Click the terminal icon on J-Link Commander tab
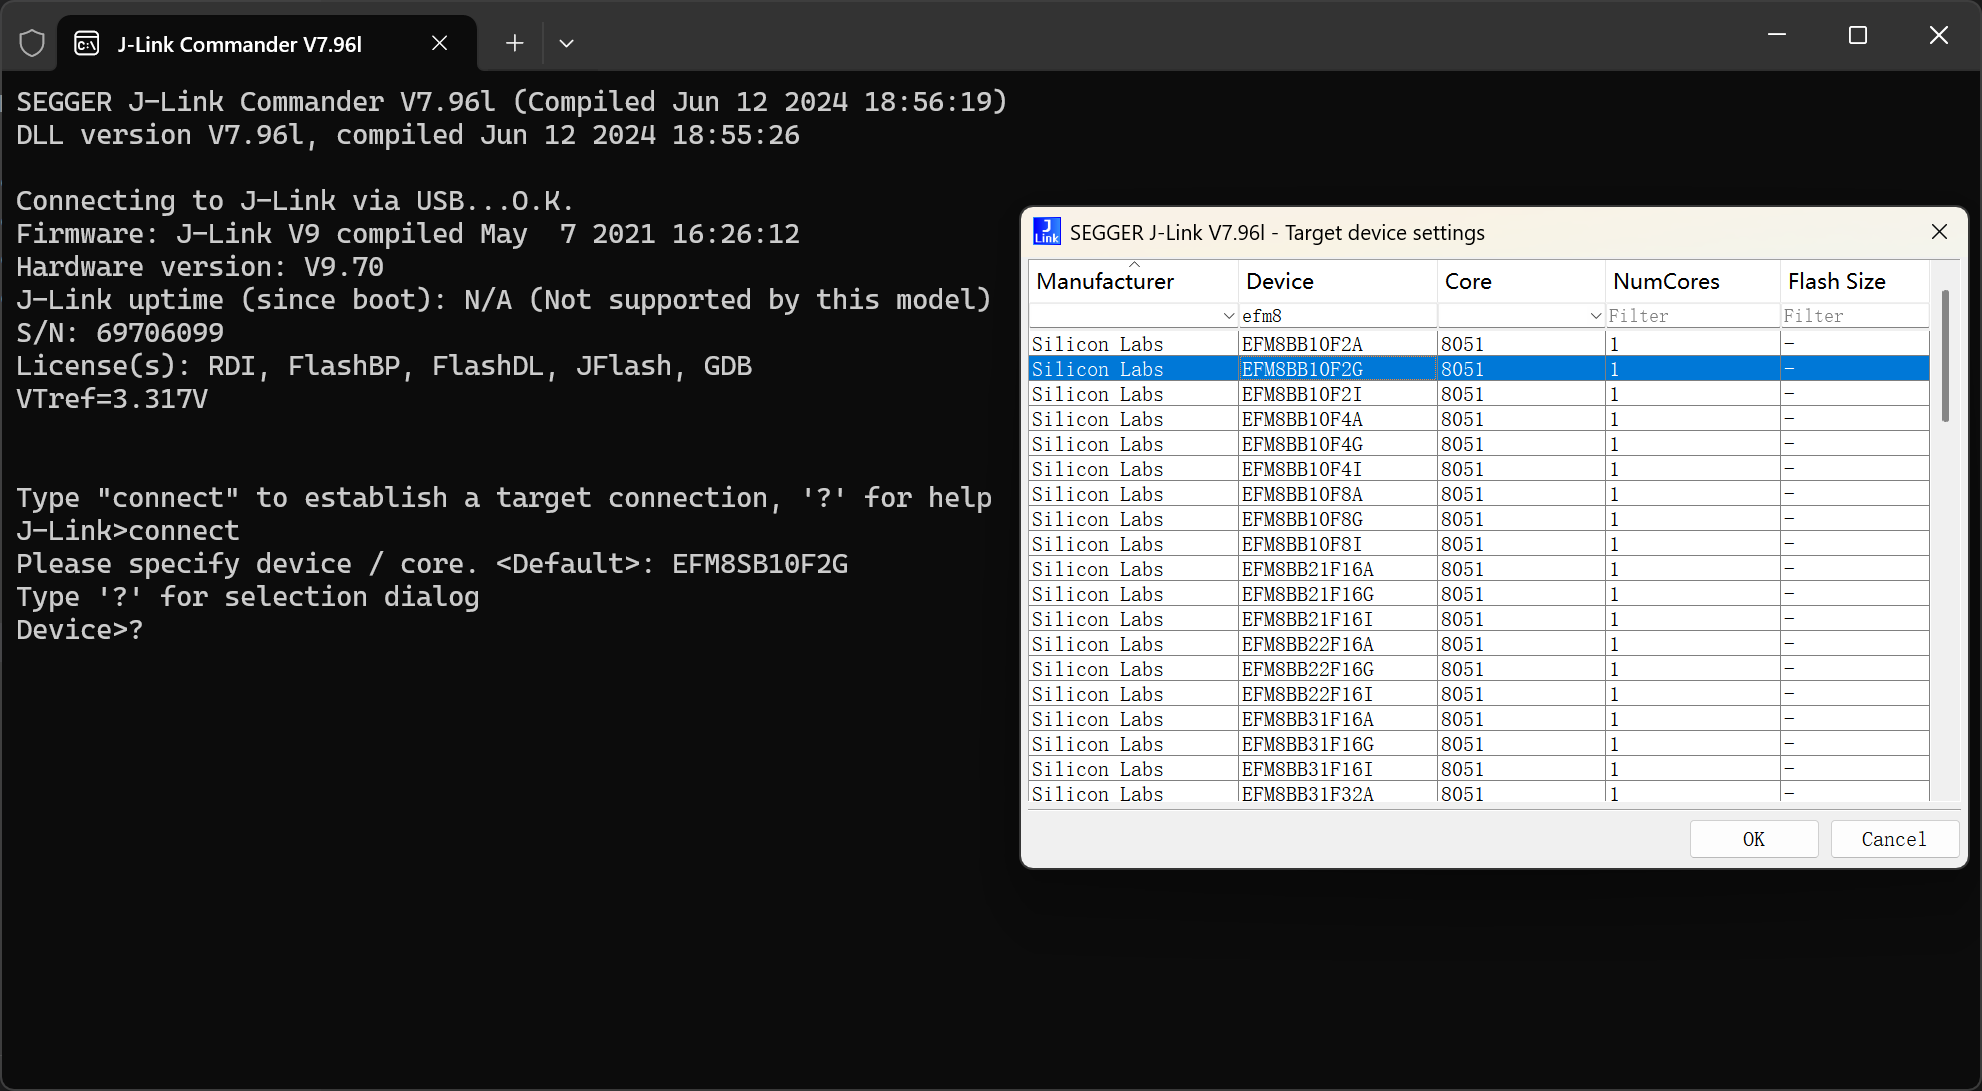This screenshot has width=1982, height=1091. coord(87,43)
